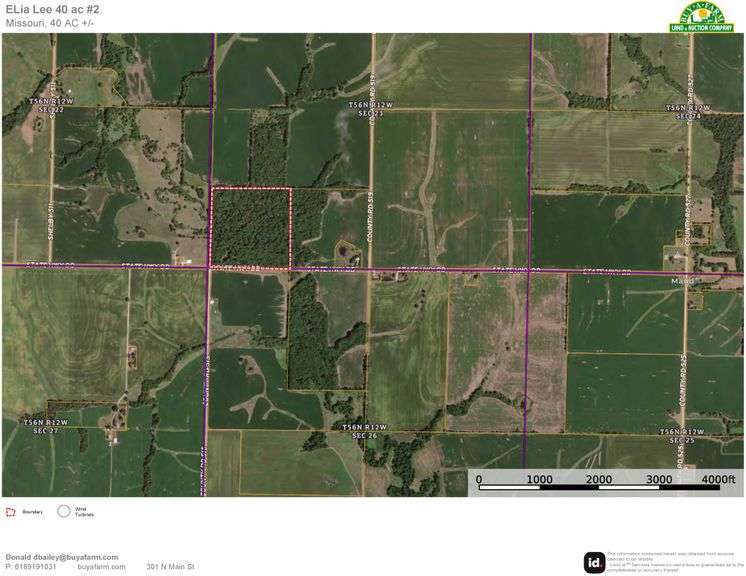Click the 'Maud' place label on map

[682, 282]
